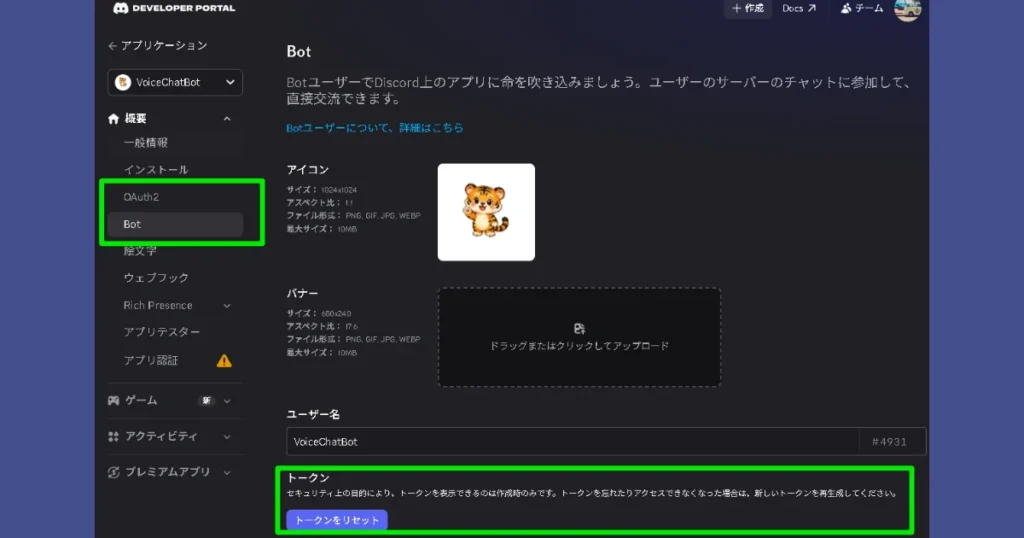Open the チーム page
Image resolution: width=1024 pixels, height=538 pixels.
click(862, 8)
